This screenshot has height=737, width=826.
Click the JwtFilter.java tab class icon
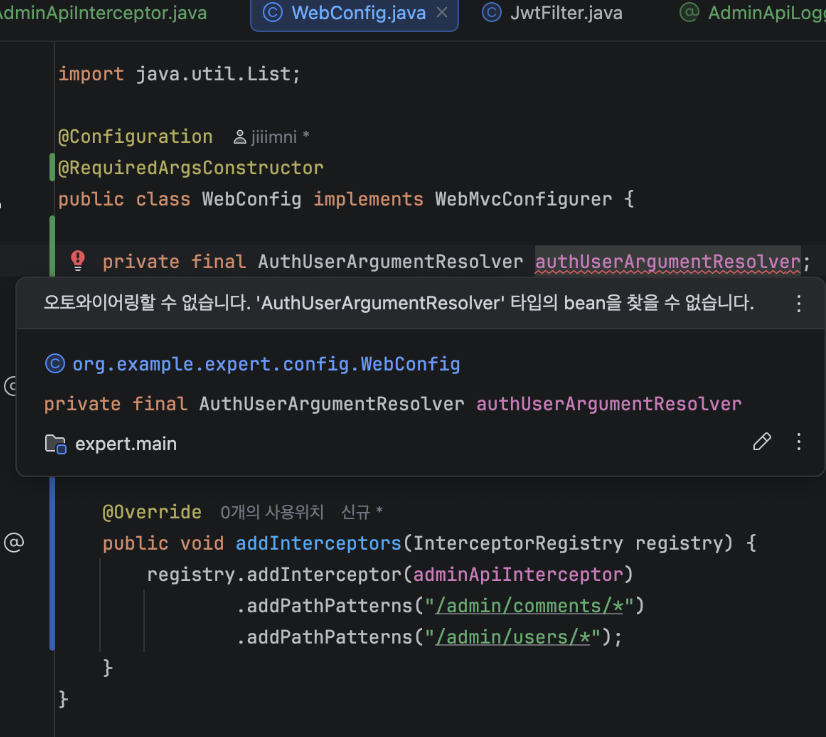tap(491, 13)
